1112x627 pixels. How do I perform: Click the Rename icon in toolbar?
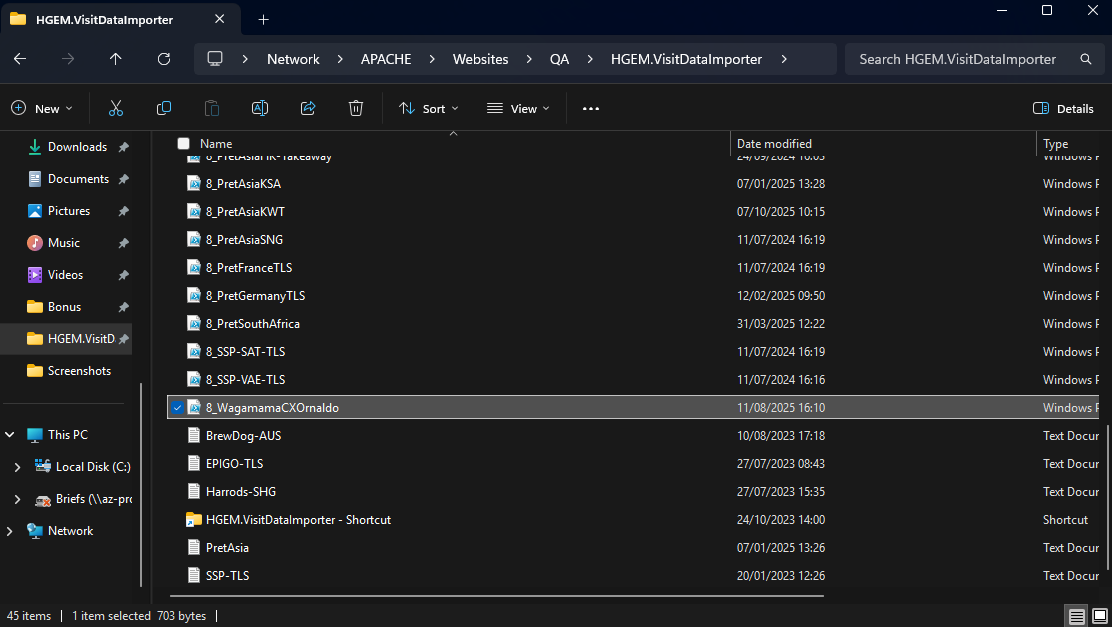260,108
